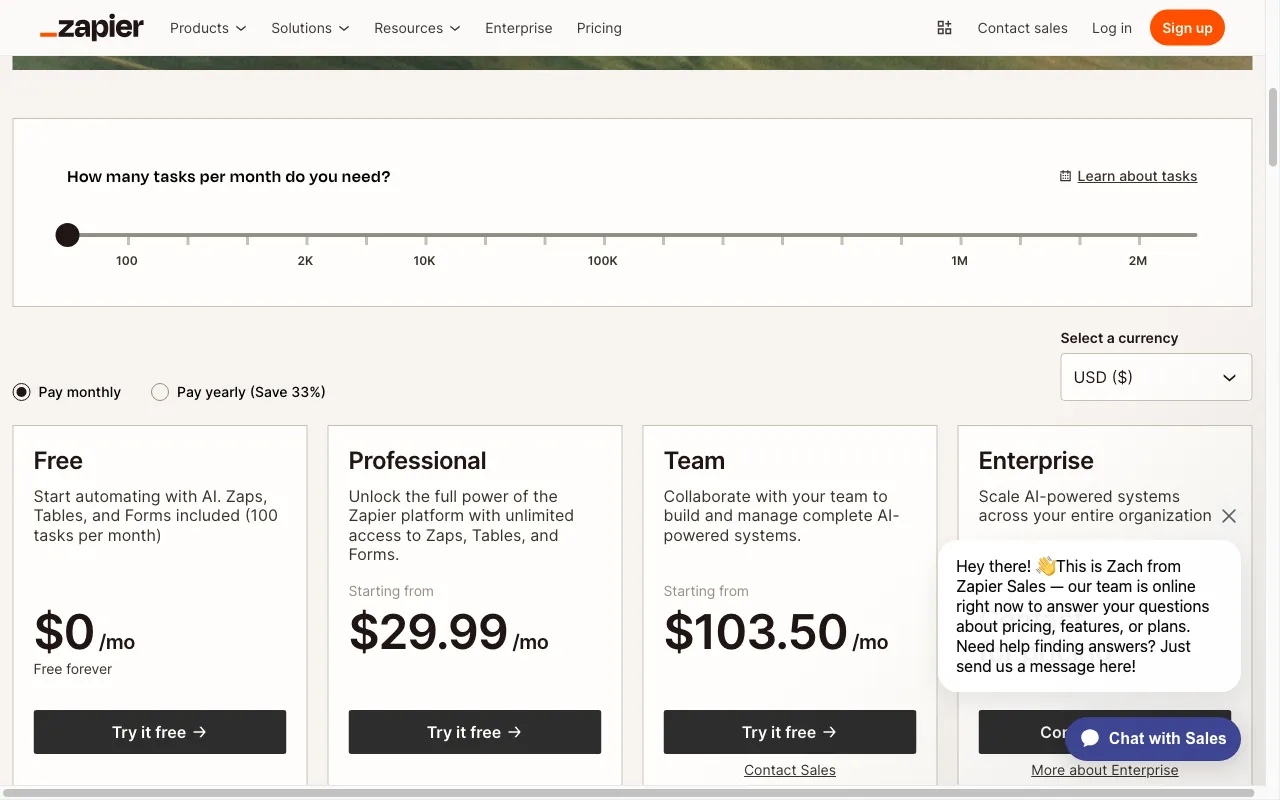
Task: Click the horizontal scrollbar at bottom
Action: (x=628, y=793)
